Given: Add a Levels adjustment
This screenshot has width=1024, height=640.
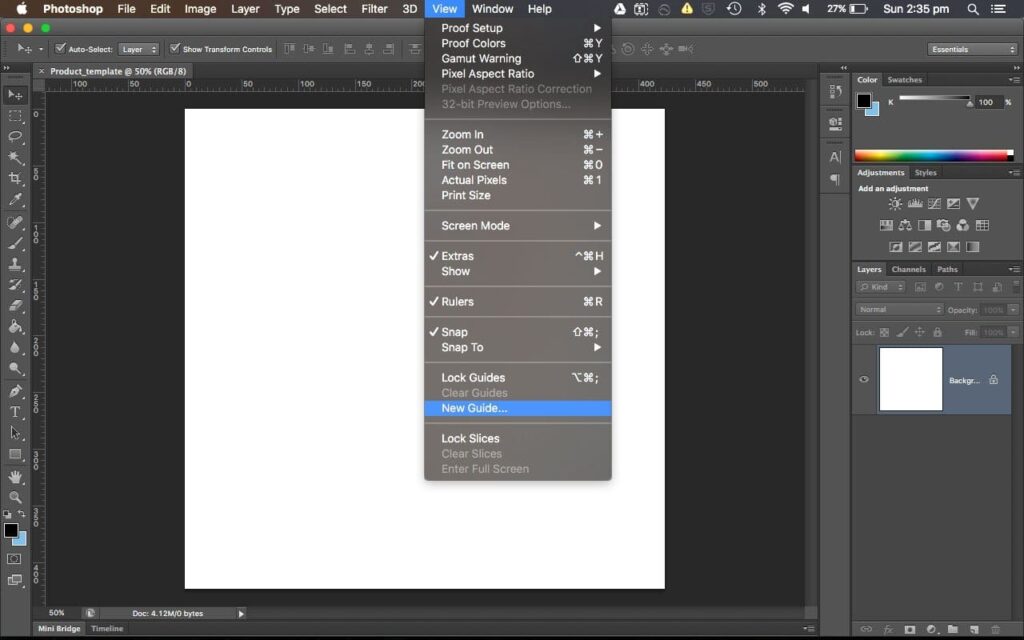Looking at the screenshot, I should pos(916,203).
